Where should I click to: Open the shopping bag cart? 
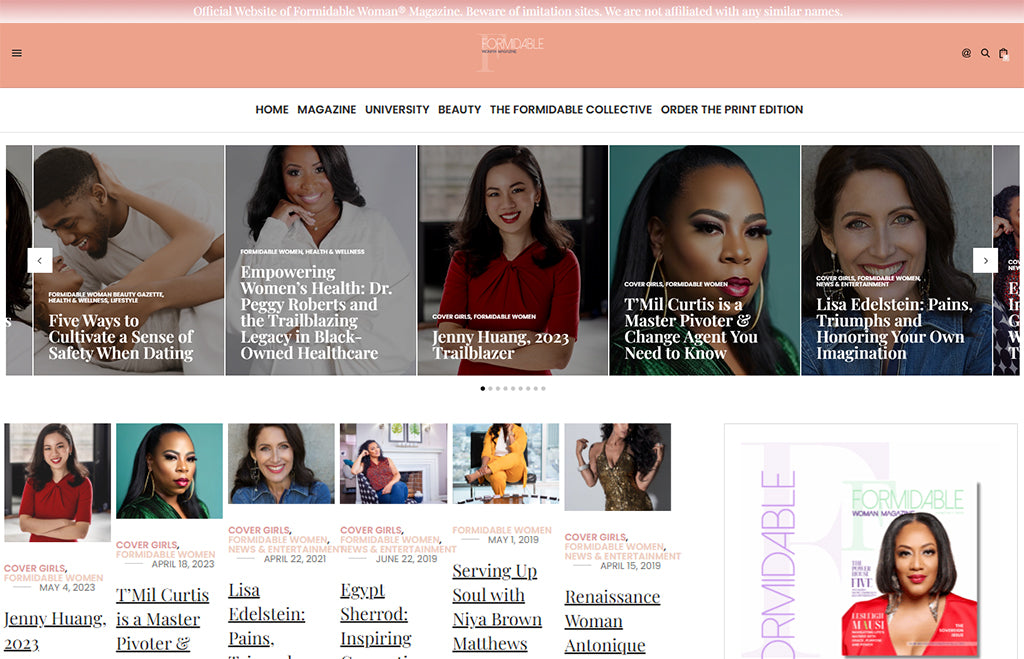[1004, 53]
